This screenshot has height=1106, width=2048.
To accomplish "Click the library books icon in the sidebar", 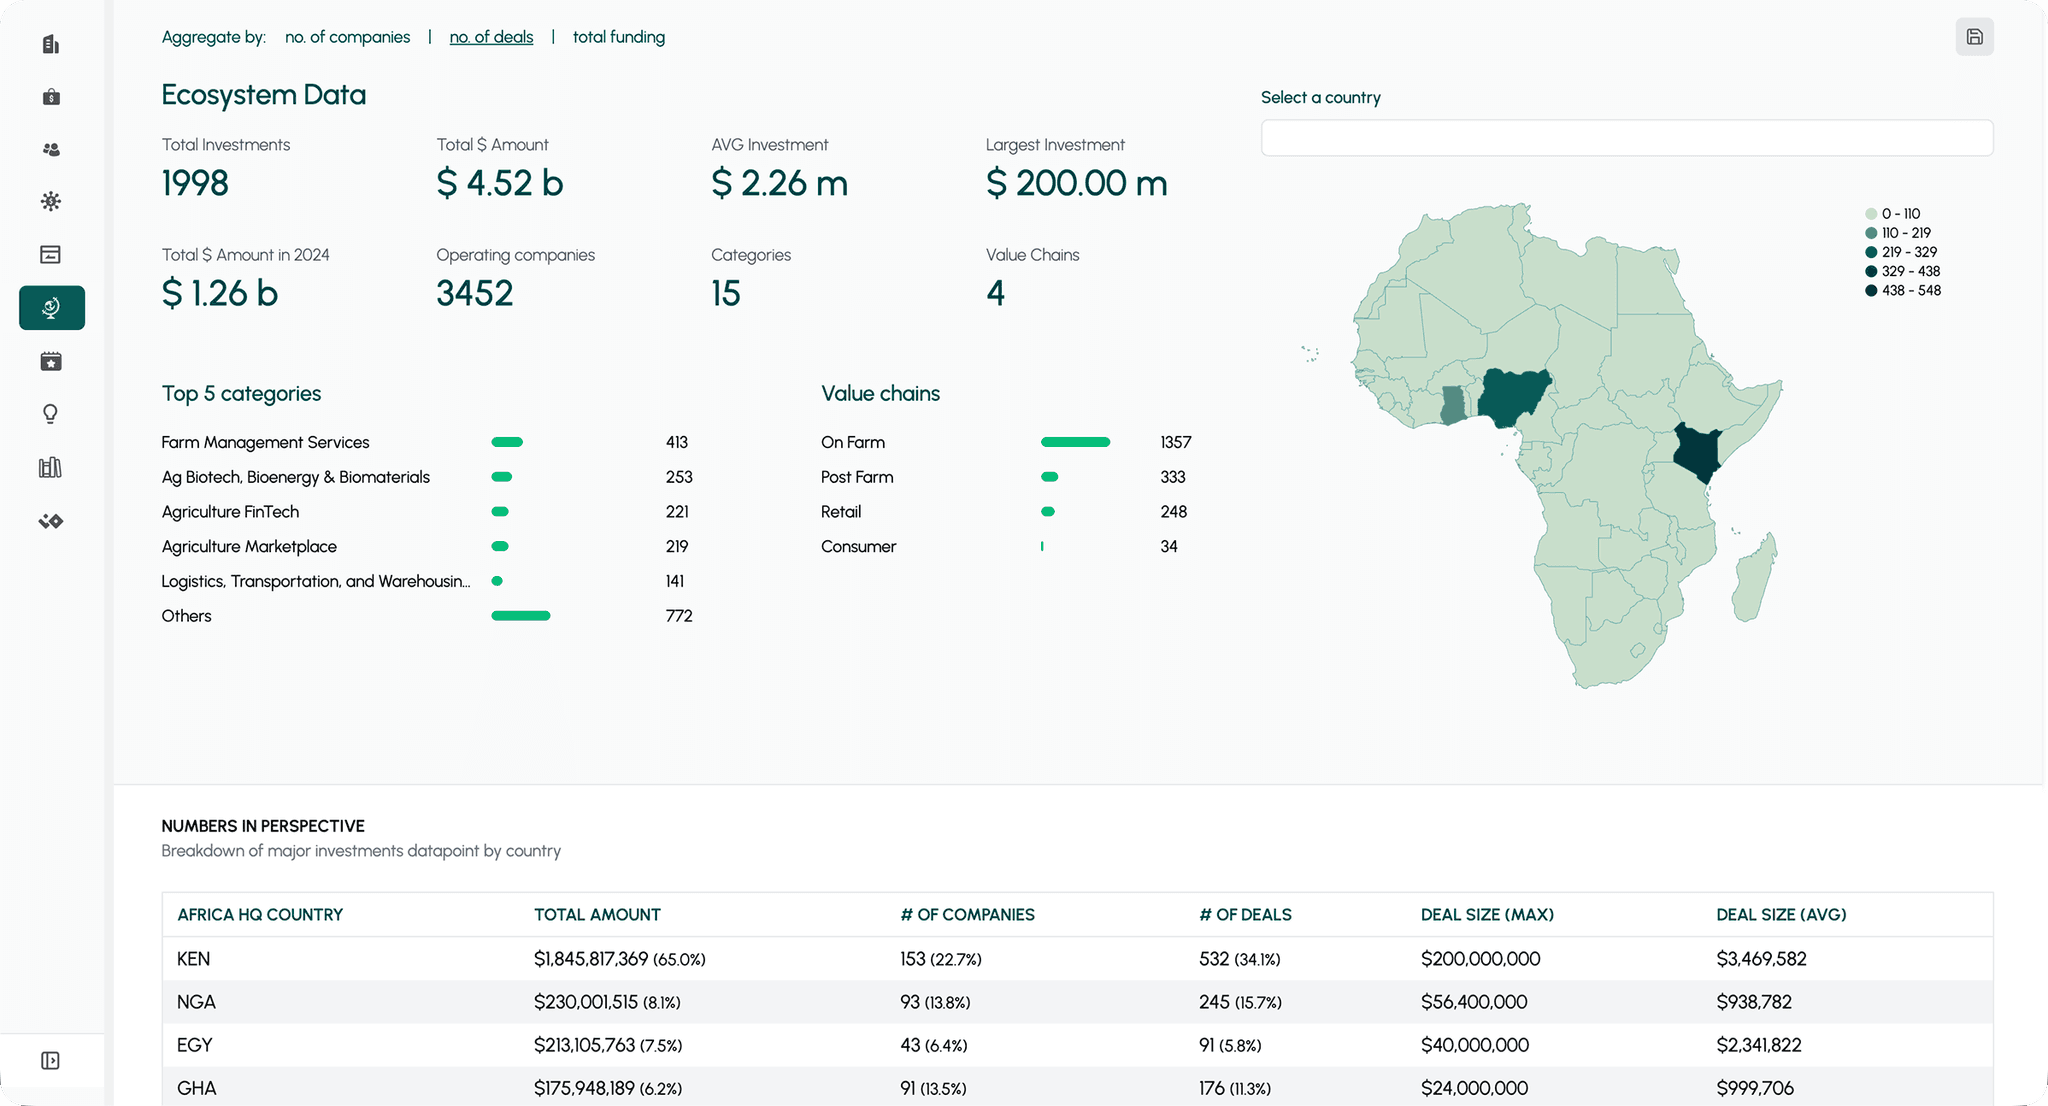I will pos(51,467).
